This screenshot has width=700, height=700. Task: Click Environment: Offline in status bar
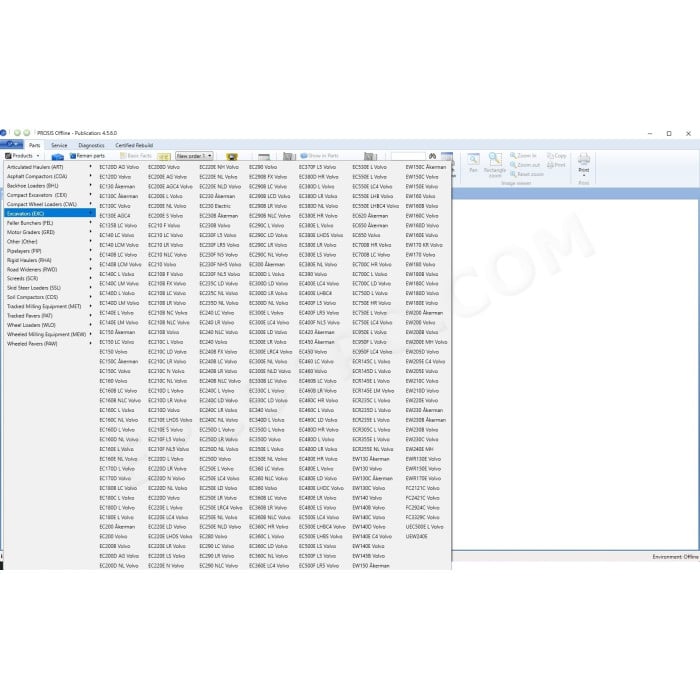[675, 557]
